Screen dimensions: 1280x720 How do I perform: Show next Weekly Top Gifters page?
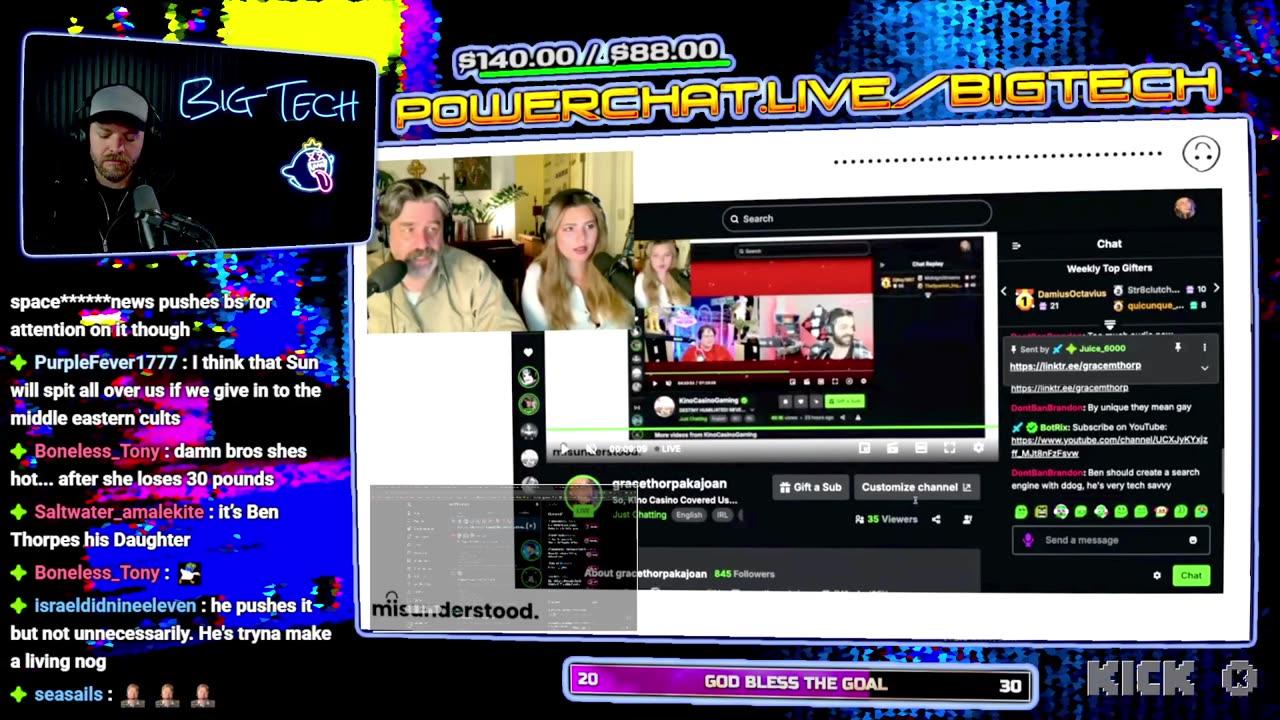[x=1216, y=289]
